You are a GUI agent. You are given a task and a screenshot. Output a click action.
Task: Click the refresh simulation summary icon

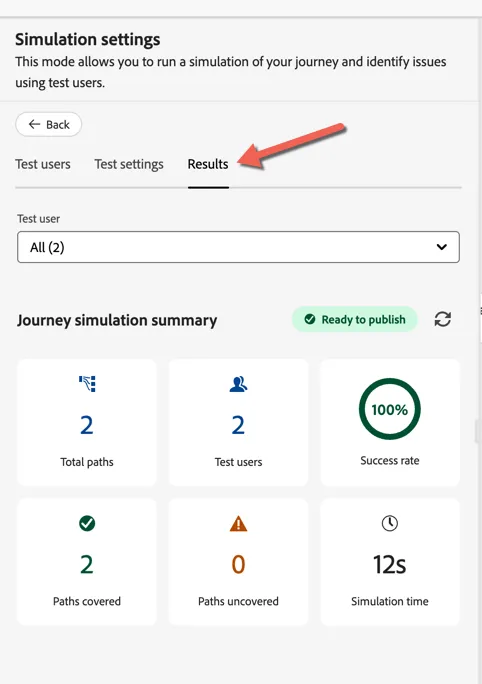coord(442,319)
